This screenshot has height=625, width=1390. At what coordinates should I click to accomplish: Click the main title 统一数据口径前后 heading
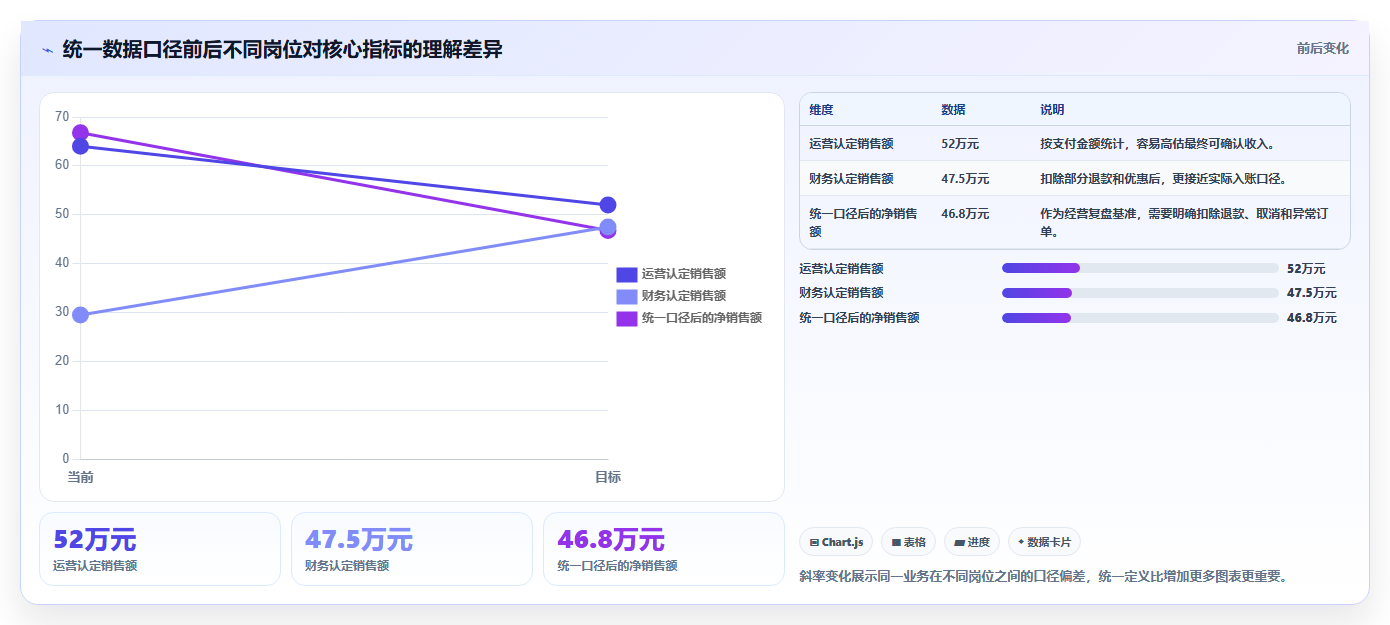pos(282,49)
